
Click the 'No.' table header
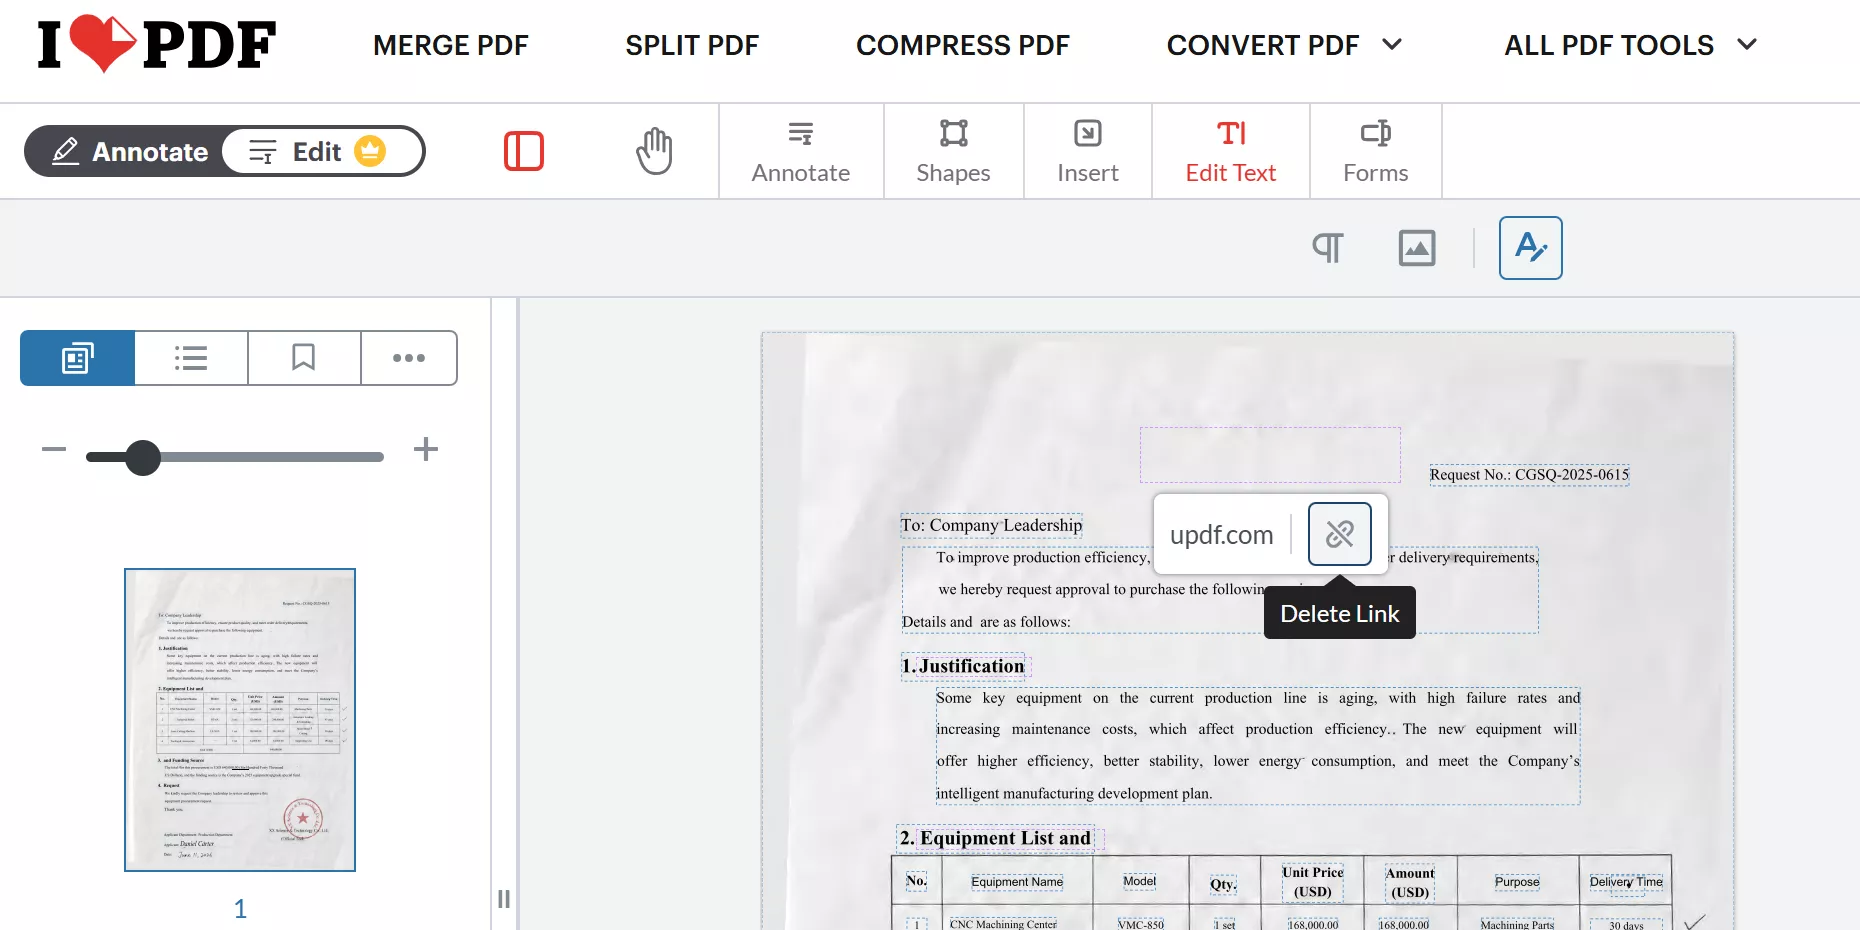(916, 881)
